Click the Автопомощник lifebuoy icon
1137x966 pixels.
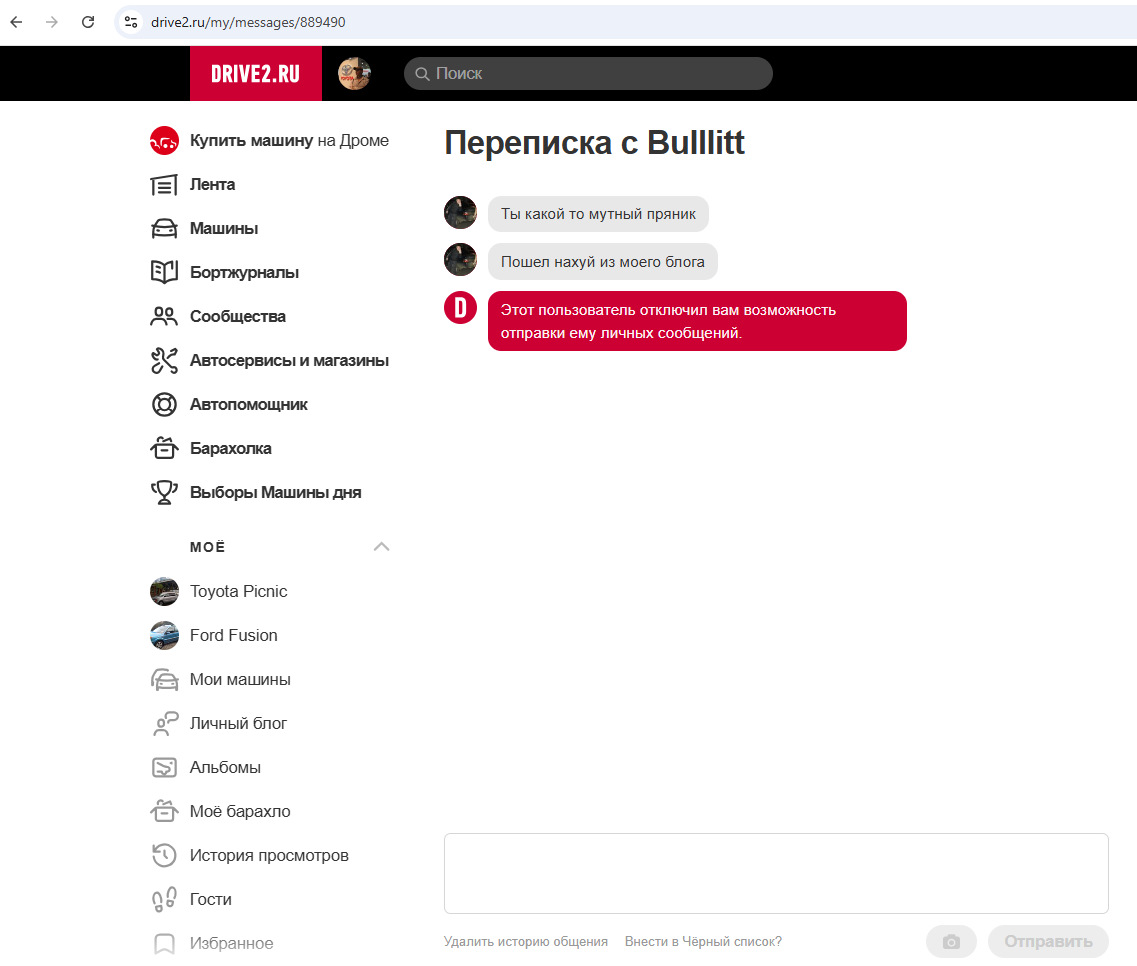pyautogui.click(x=163, y=405)
